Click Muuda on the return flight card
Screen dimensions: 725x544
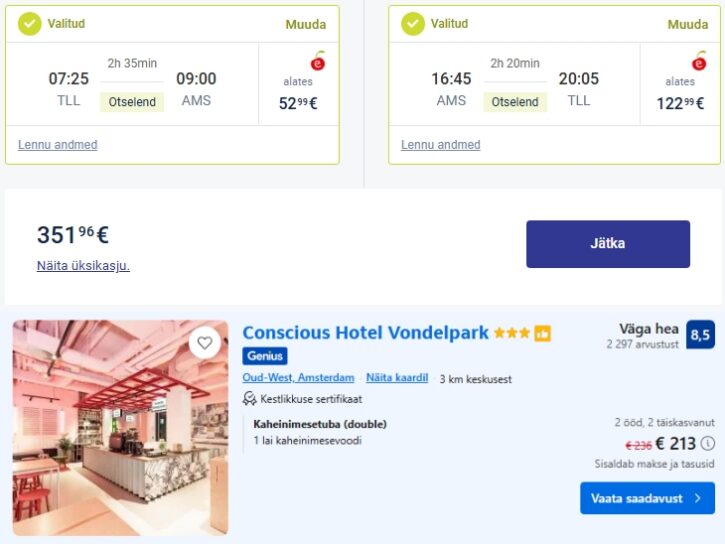(688, 24)
